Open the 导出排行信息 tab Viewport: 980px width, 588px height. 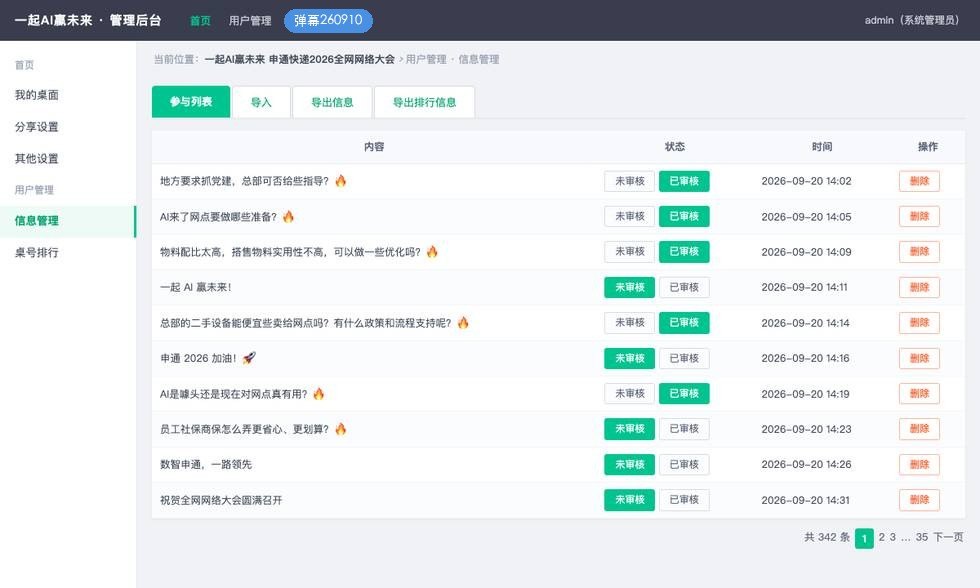(424, 102)
